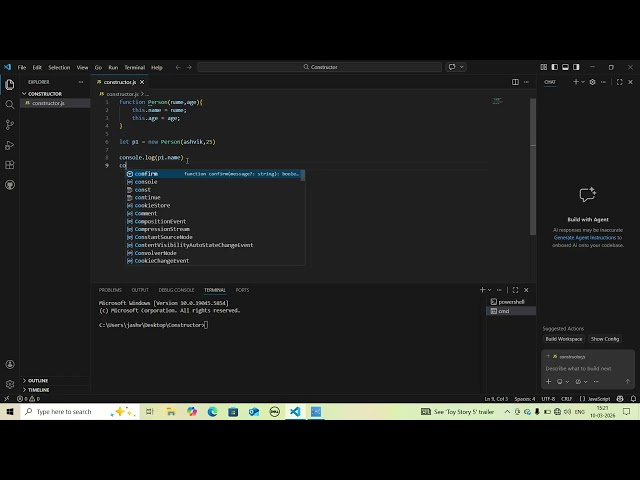Open the Extensions view
The image size is (640, 480).
pyautogui.click(x=10, y=165)
